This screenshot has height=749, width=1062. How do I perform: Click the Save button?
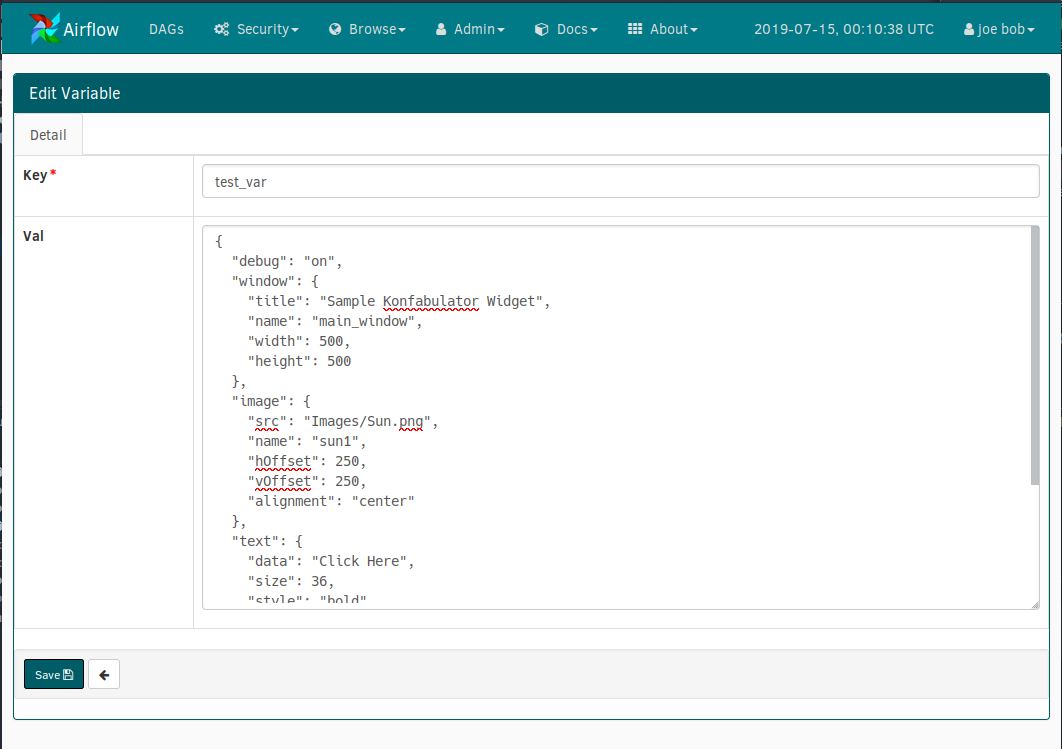click(x=54, y=674)
